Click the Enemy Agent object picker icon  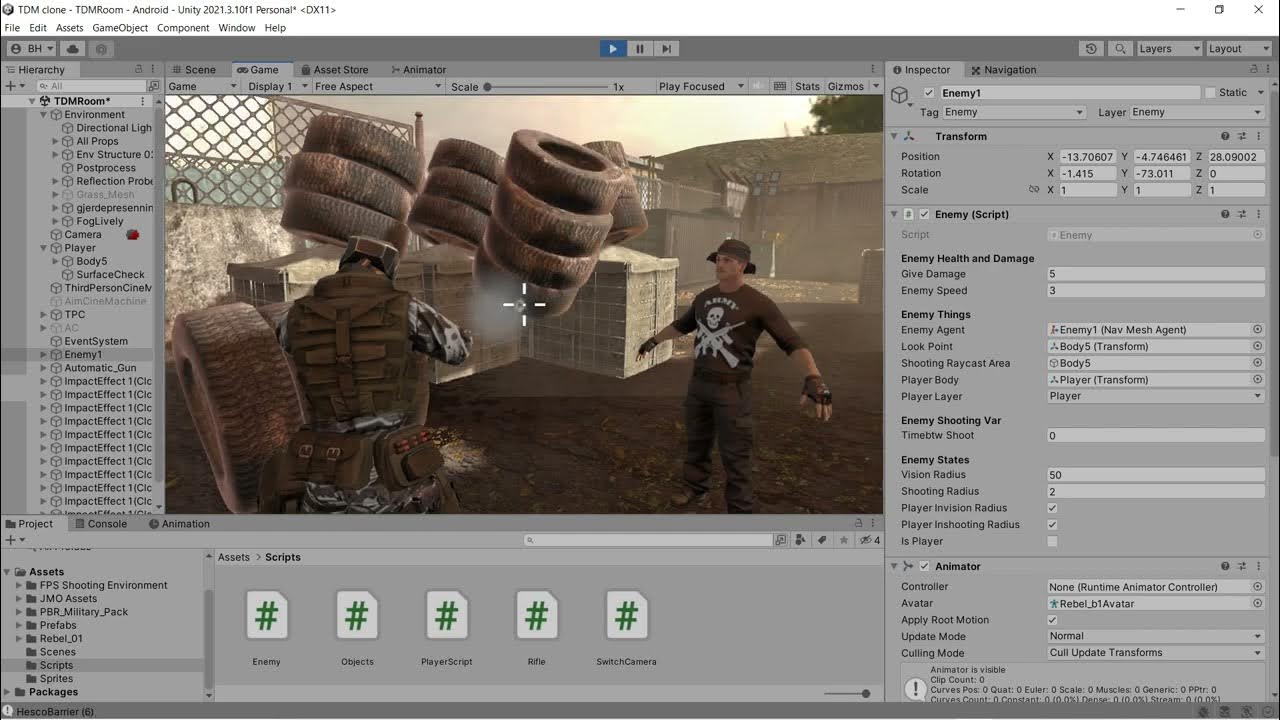pyautogui.click(x=1258, y=330)
